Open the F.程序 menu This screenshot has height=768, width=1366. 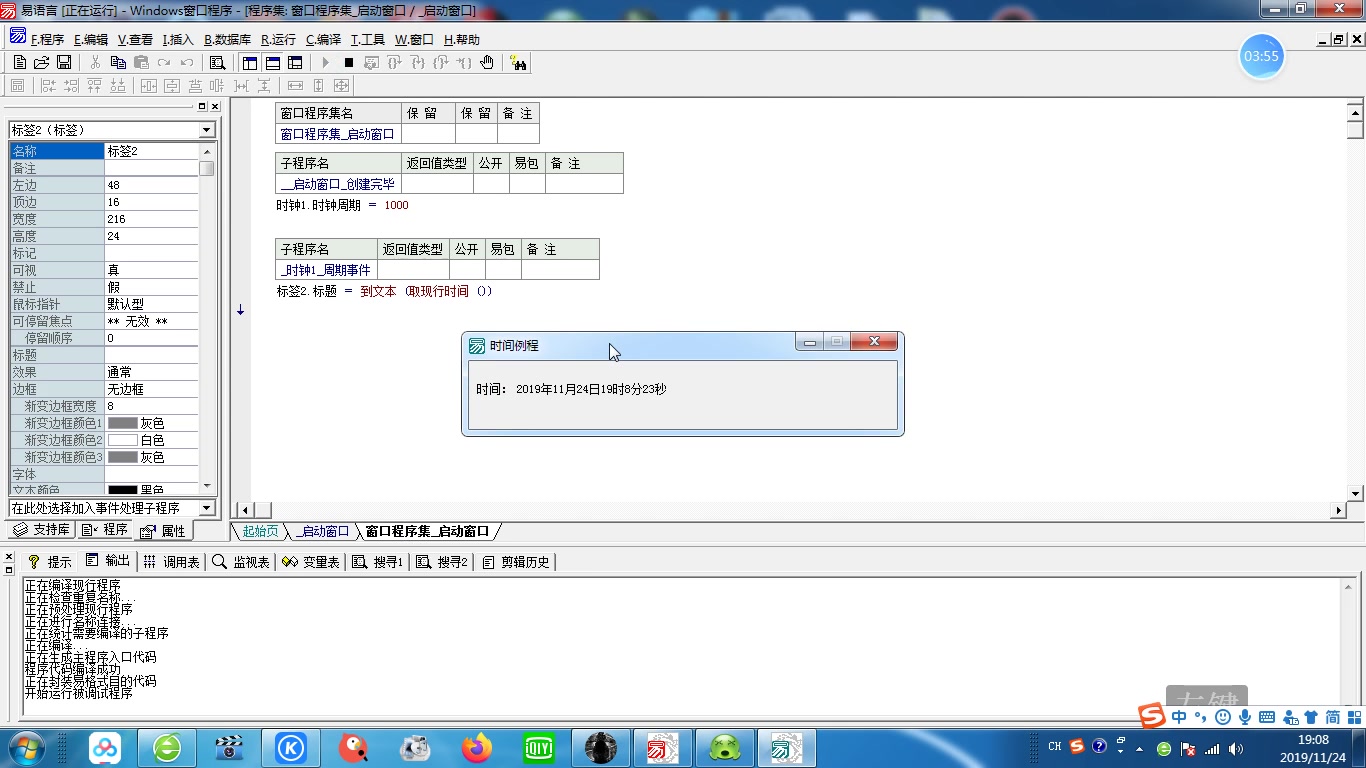point(47,40)
